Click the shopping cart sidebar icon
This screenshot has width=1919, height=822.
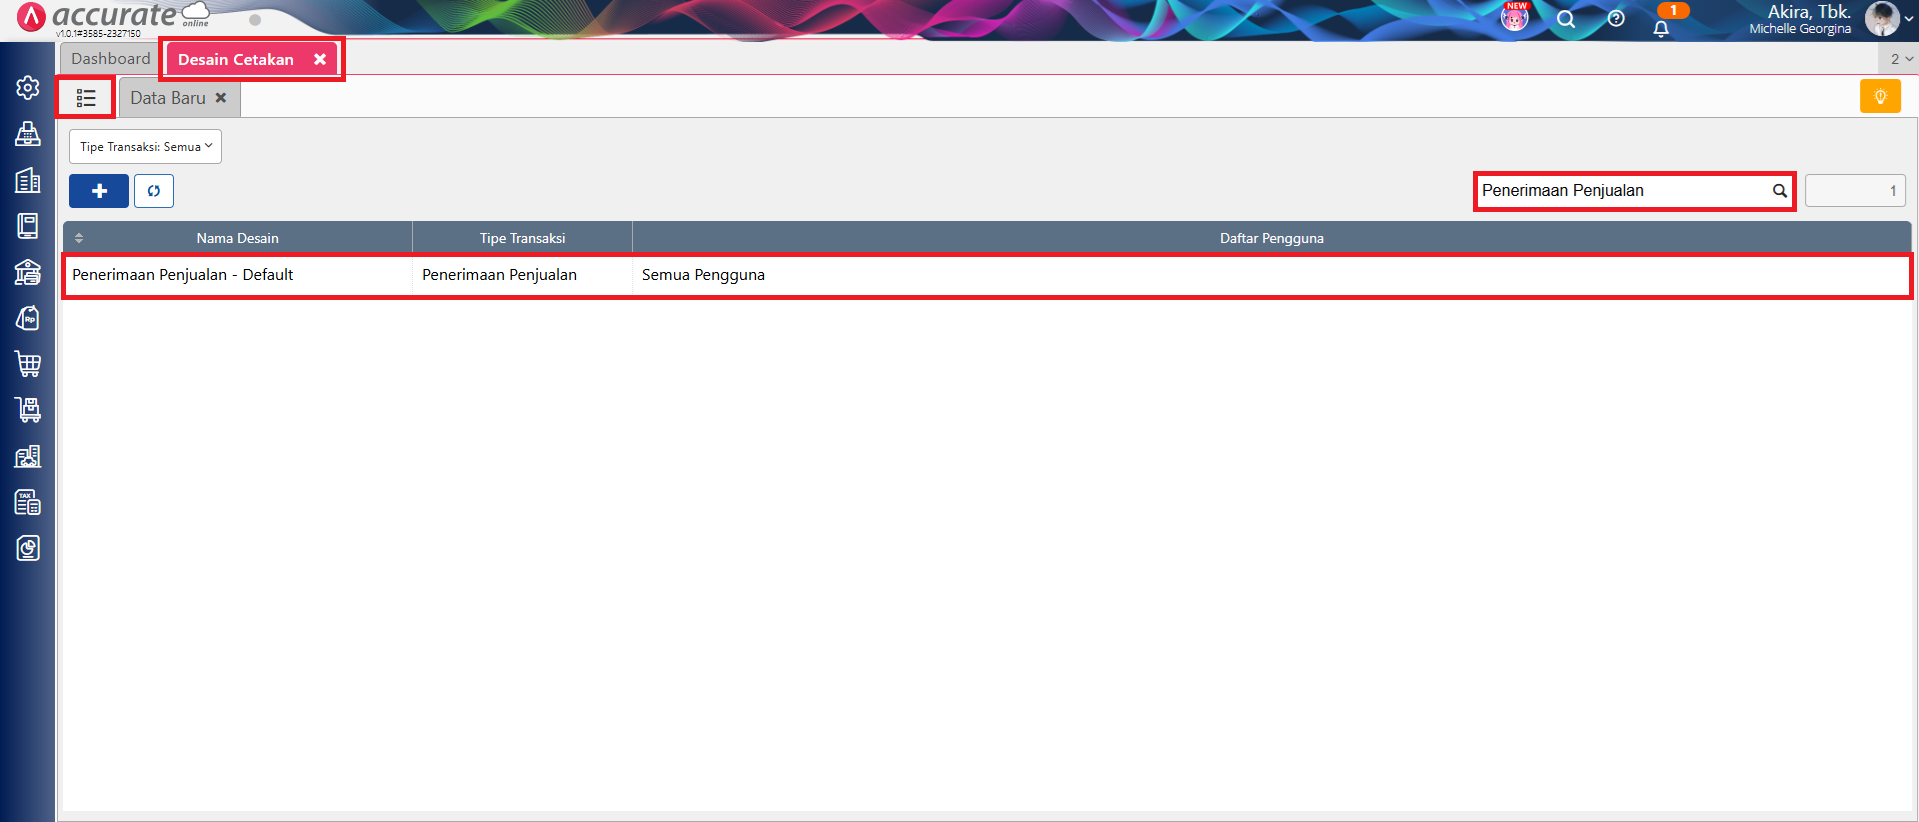tap(28, 364)
